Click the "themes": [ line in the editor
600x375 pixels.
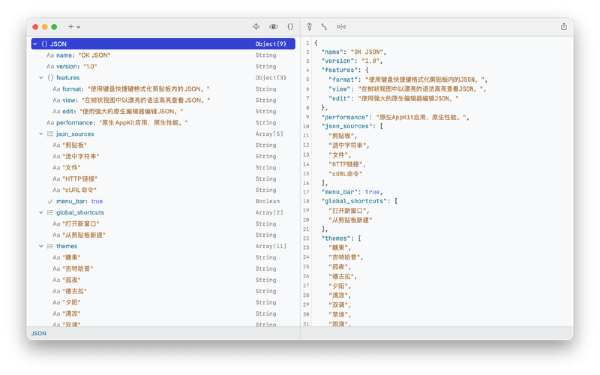[x=341, y=238]
